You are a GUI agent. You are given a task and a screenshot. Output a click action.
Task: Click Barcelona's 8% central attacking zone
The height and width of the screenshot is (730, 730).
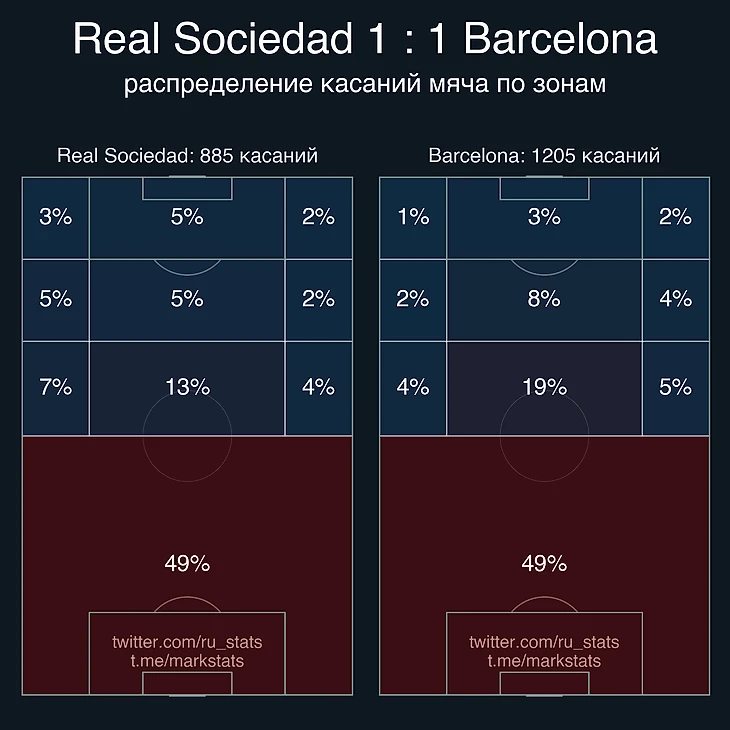pyautogui.click(x=544, y=300)
